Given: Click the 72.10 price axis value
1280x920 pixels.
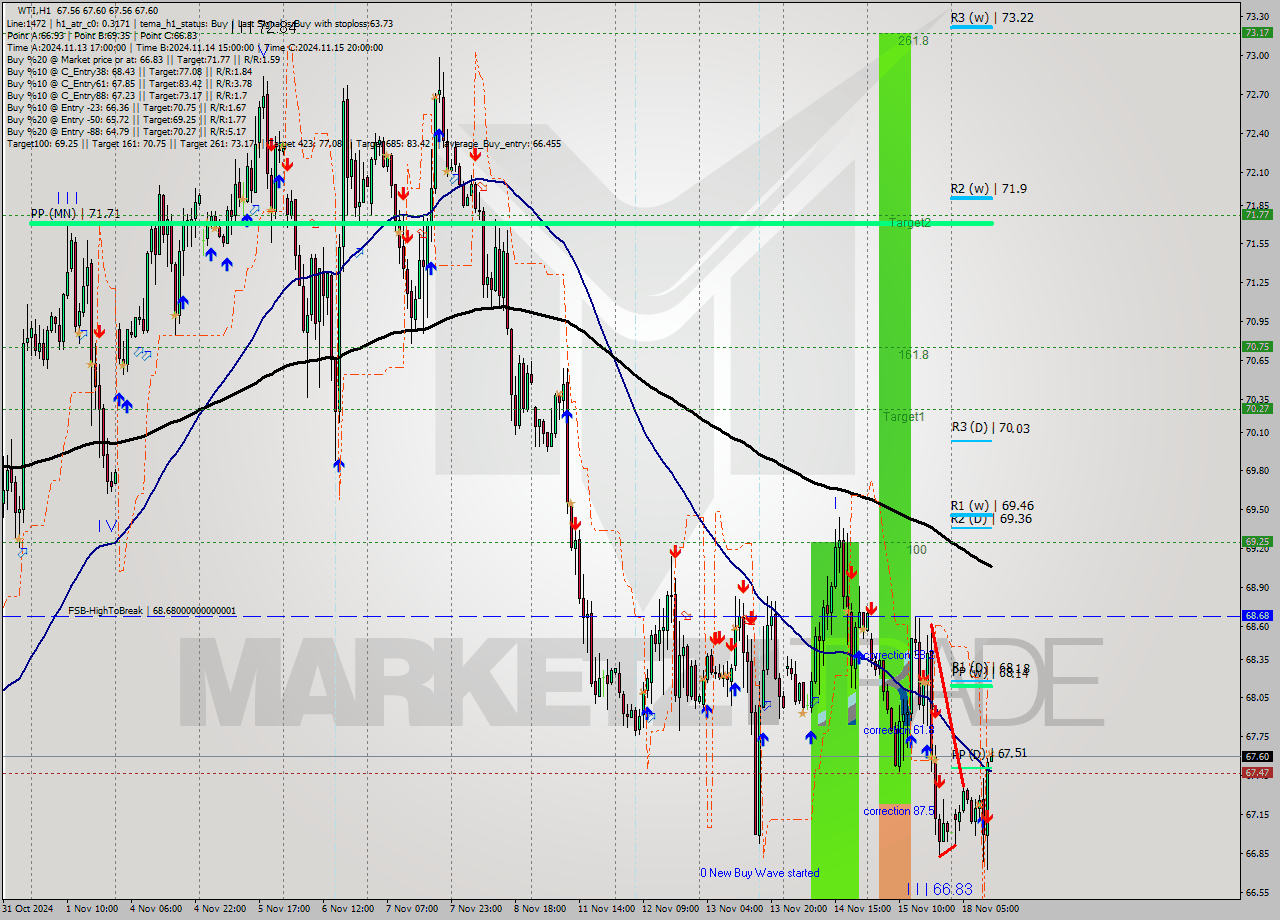Looking at the screenshot, I should [1257, 173].
